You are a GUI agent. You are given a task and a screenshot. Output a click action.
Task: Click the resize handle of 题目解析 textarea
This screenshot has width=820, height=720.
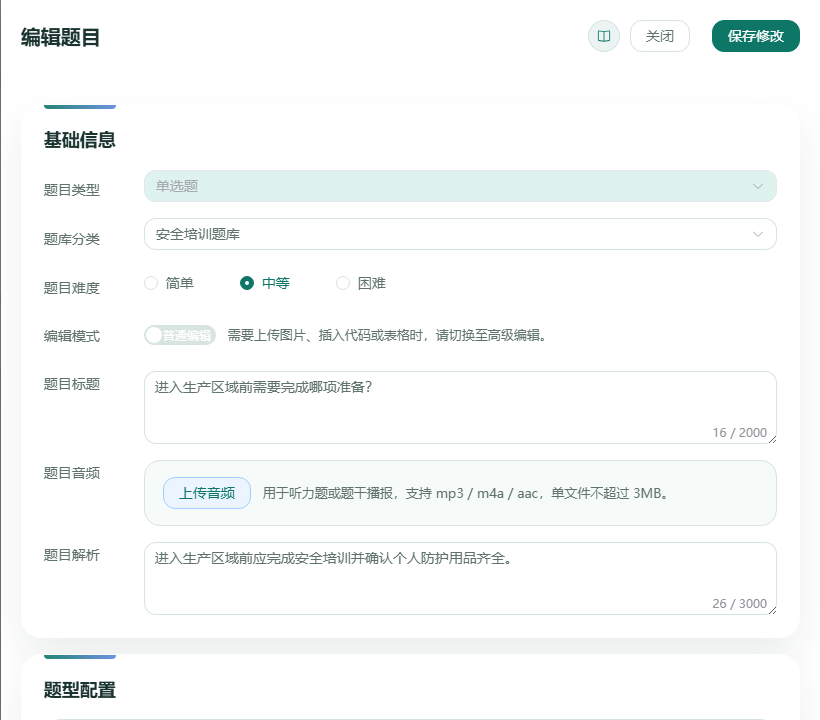point(772,610)
